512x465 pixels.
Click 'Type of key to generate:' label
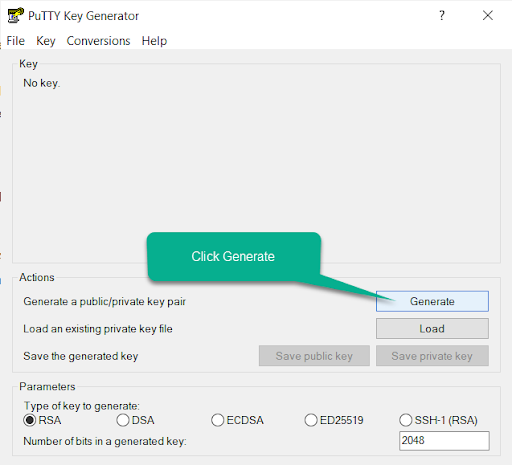[x=82, y=406]
